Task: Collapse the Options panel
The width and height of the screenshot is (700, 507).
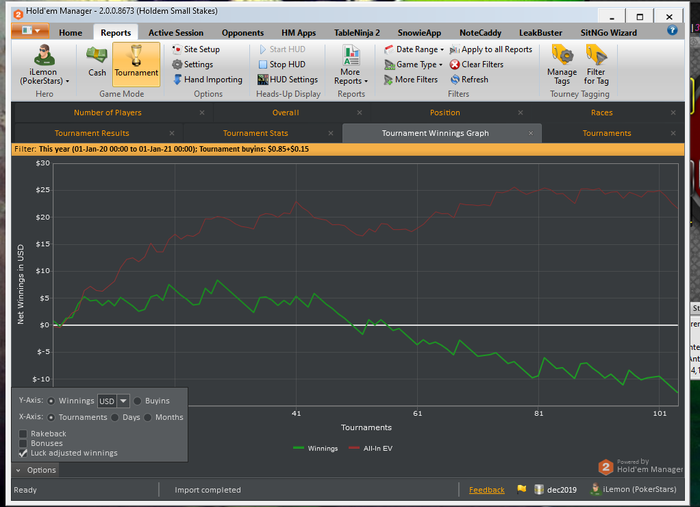Action: [36, 470]
